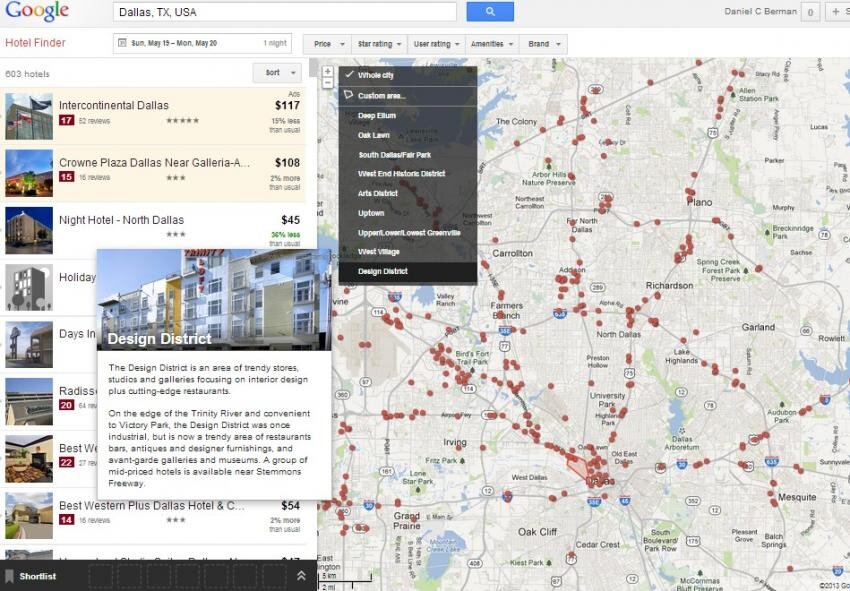Click Night Hotel North Dallas thumbnail
This screenshot has width=850, height=591.
29,230
